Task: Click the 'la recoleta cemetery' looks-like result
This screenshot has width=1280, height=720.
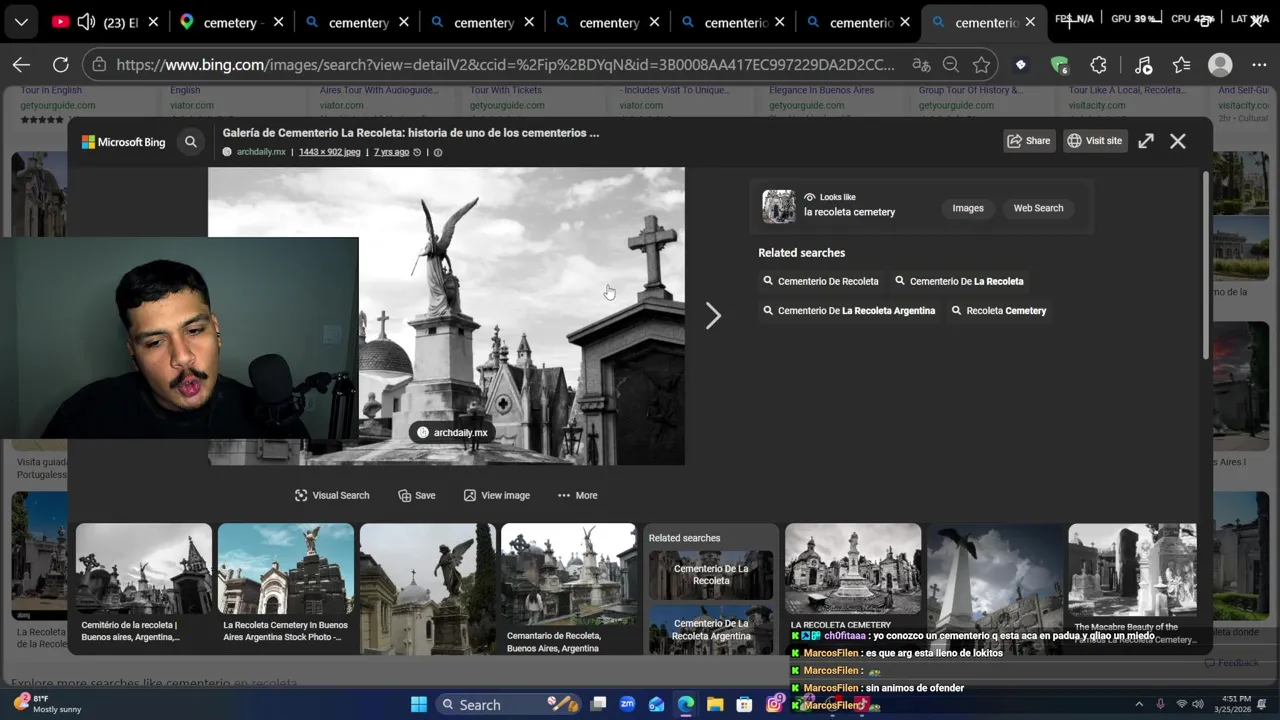Action: [849, 212]
